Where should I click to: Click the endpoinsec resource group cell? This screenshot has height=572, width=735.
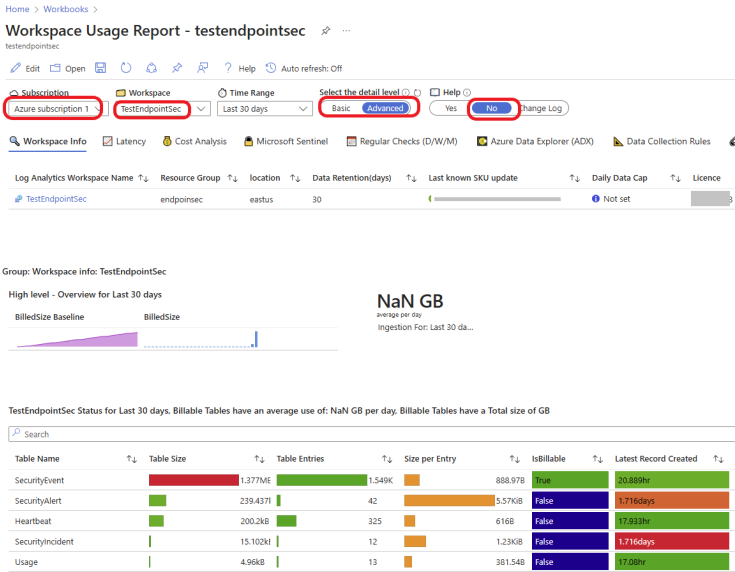point(181,199)
